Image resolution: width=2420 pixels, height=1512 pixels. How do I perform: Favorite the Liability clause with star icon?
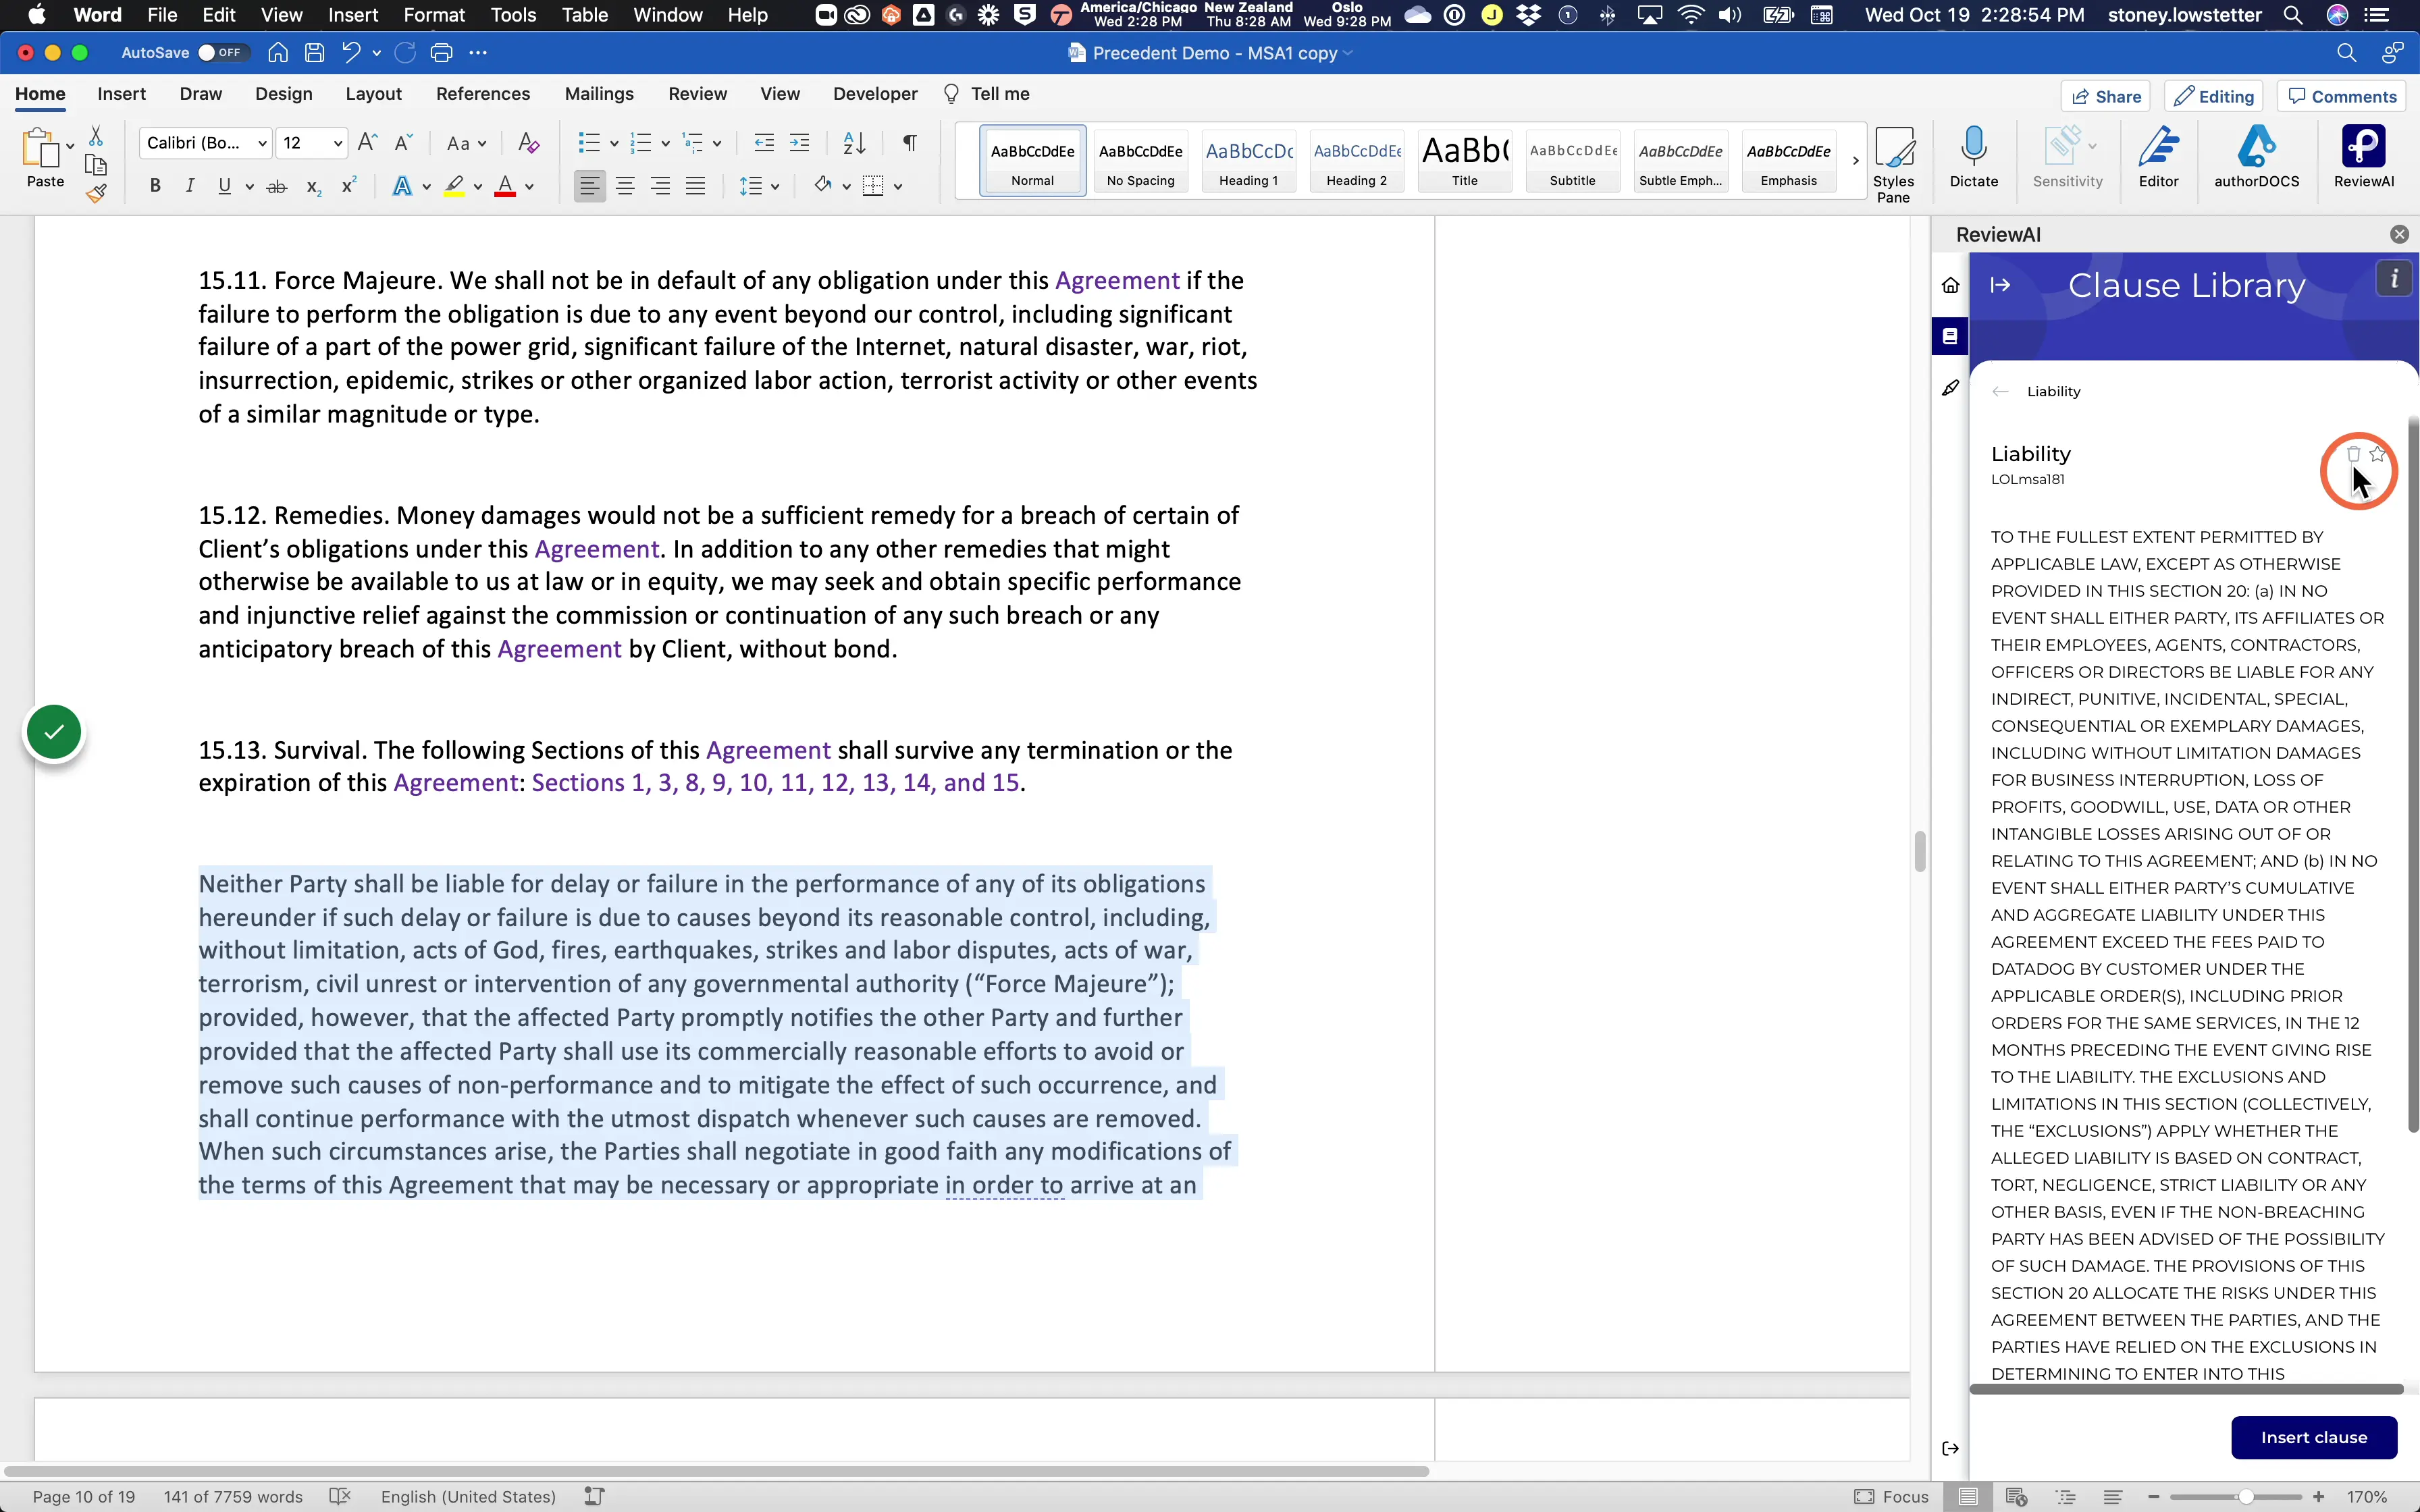(x=2377, y=454)
